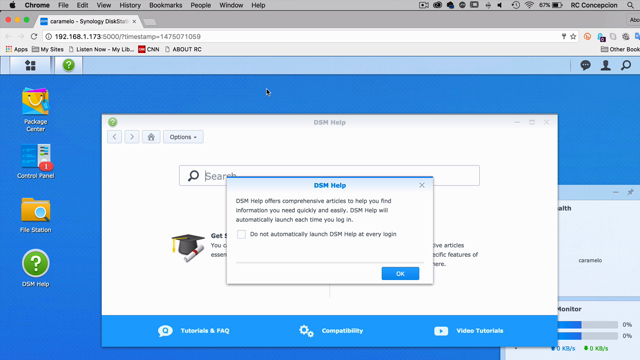Open the Options dropdown in DSM Help

(x=183, y=137)
